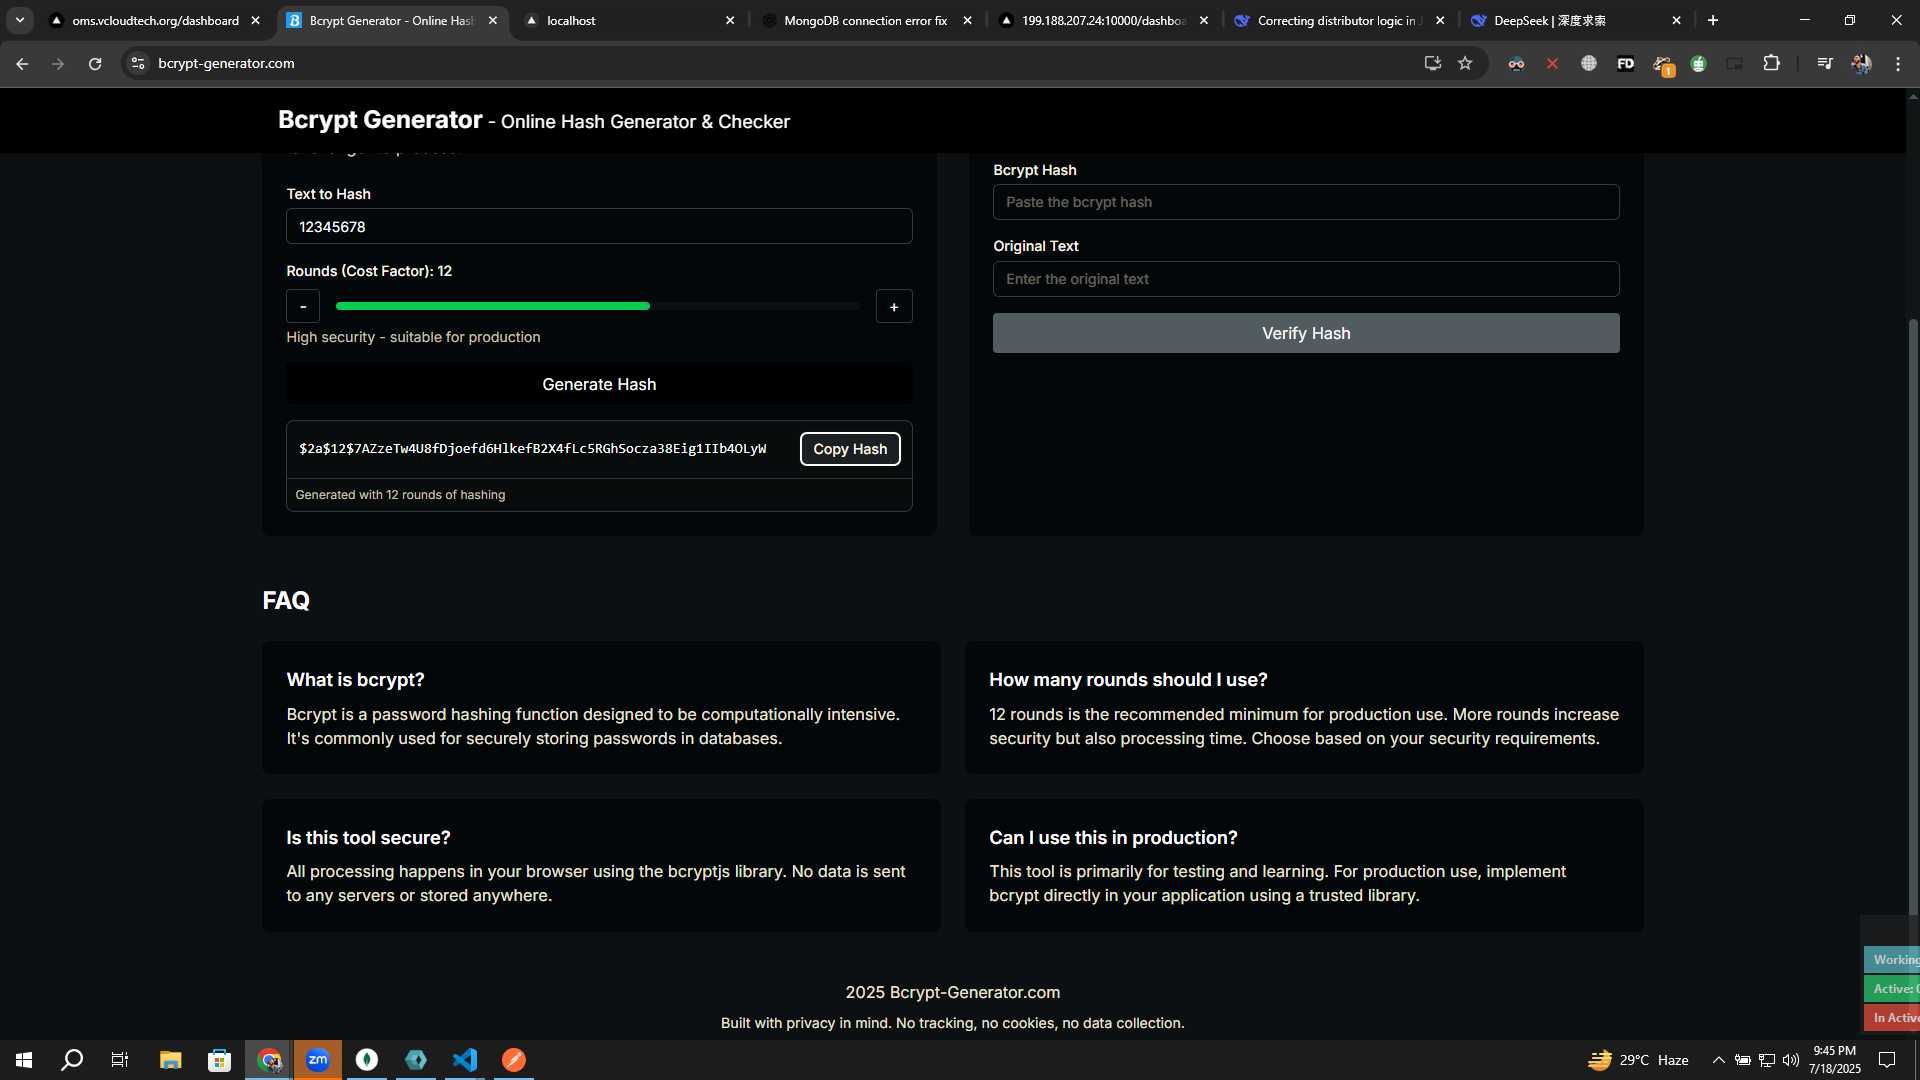
Task: Switch to oms.vcloudtech.org/dashboard tab
Action: [x=156, y=20]
